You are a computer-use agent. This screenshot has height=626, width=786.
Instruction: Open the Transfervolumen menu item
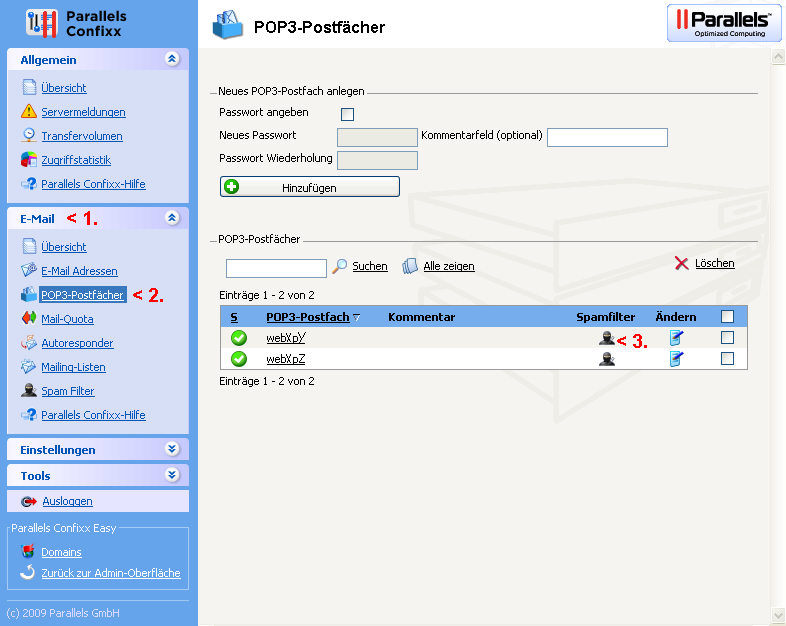(82, 136)
